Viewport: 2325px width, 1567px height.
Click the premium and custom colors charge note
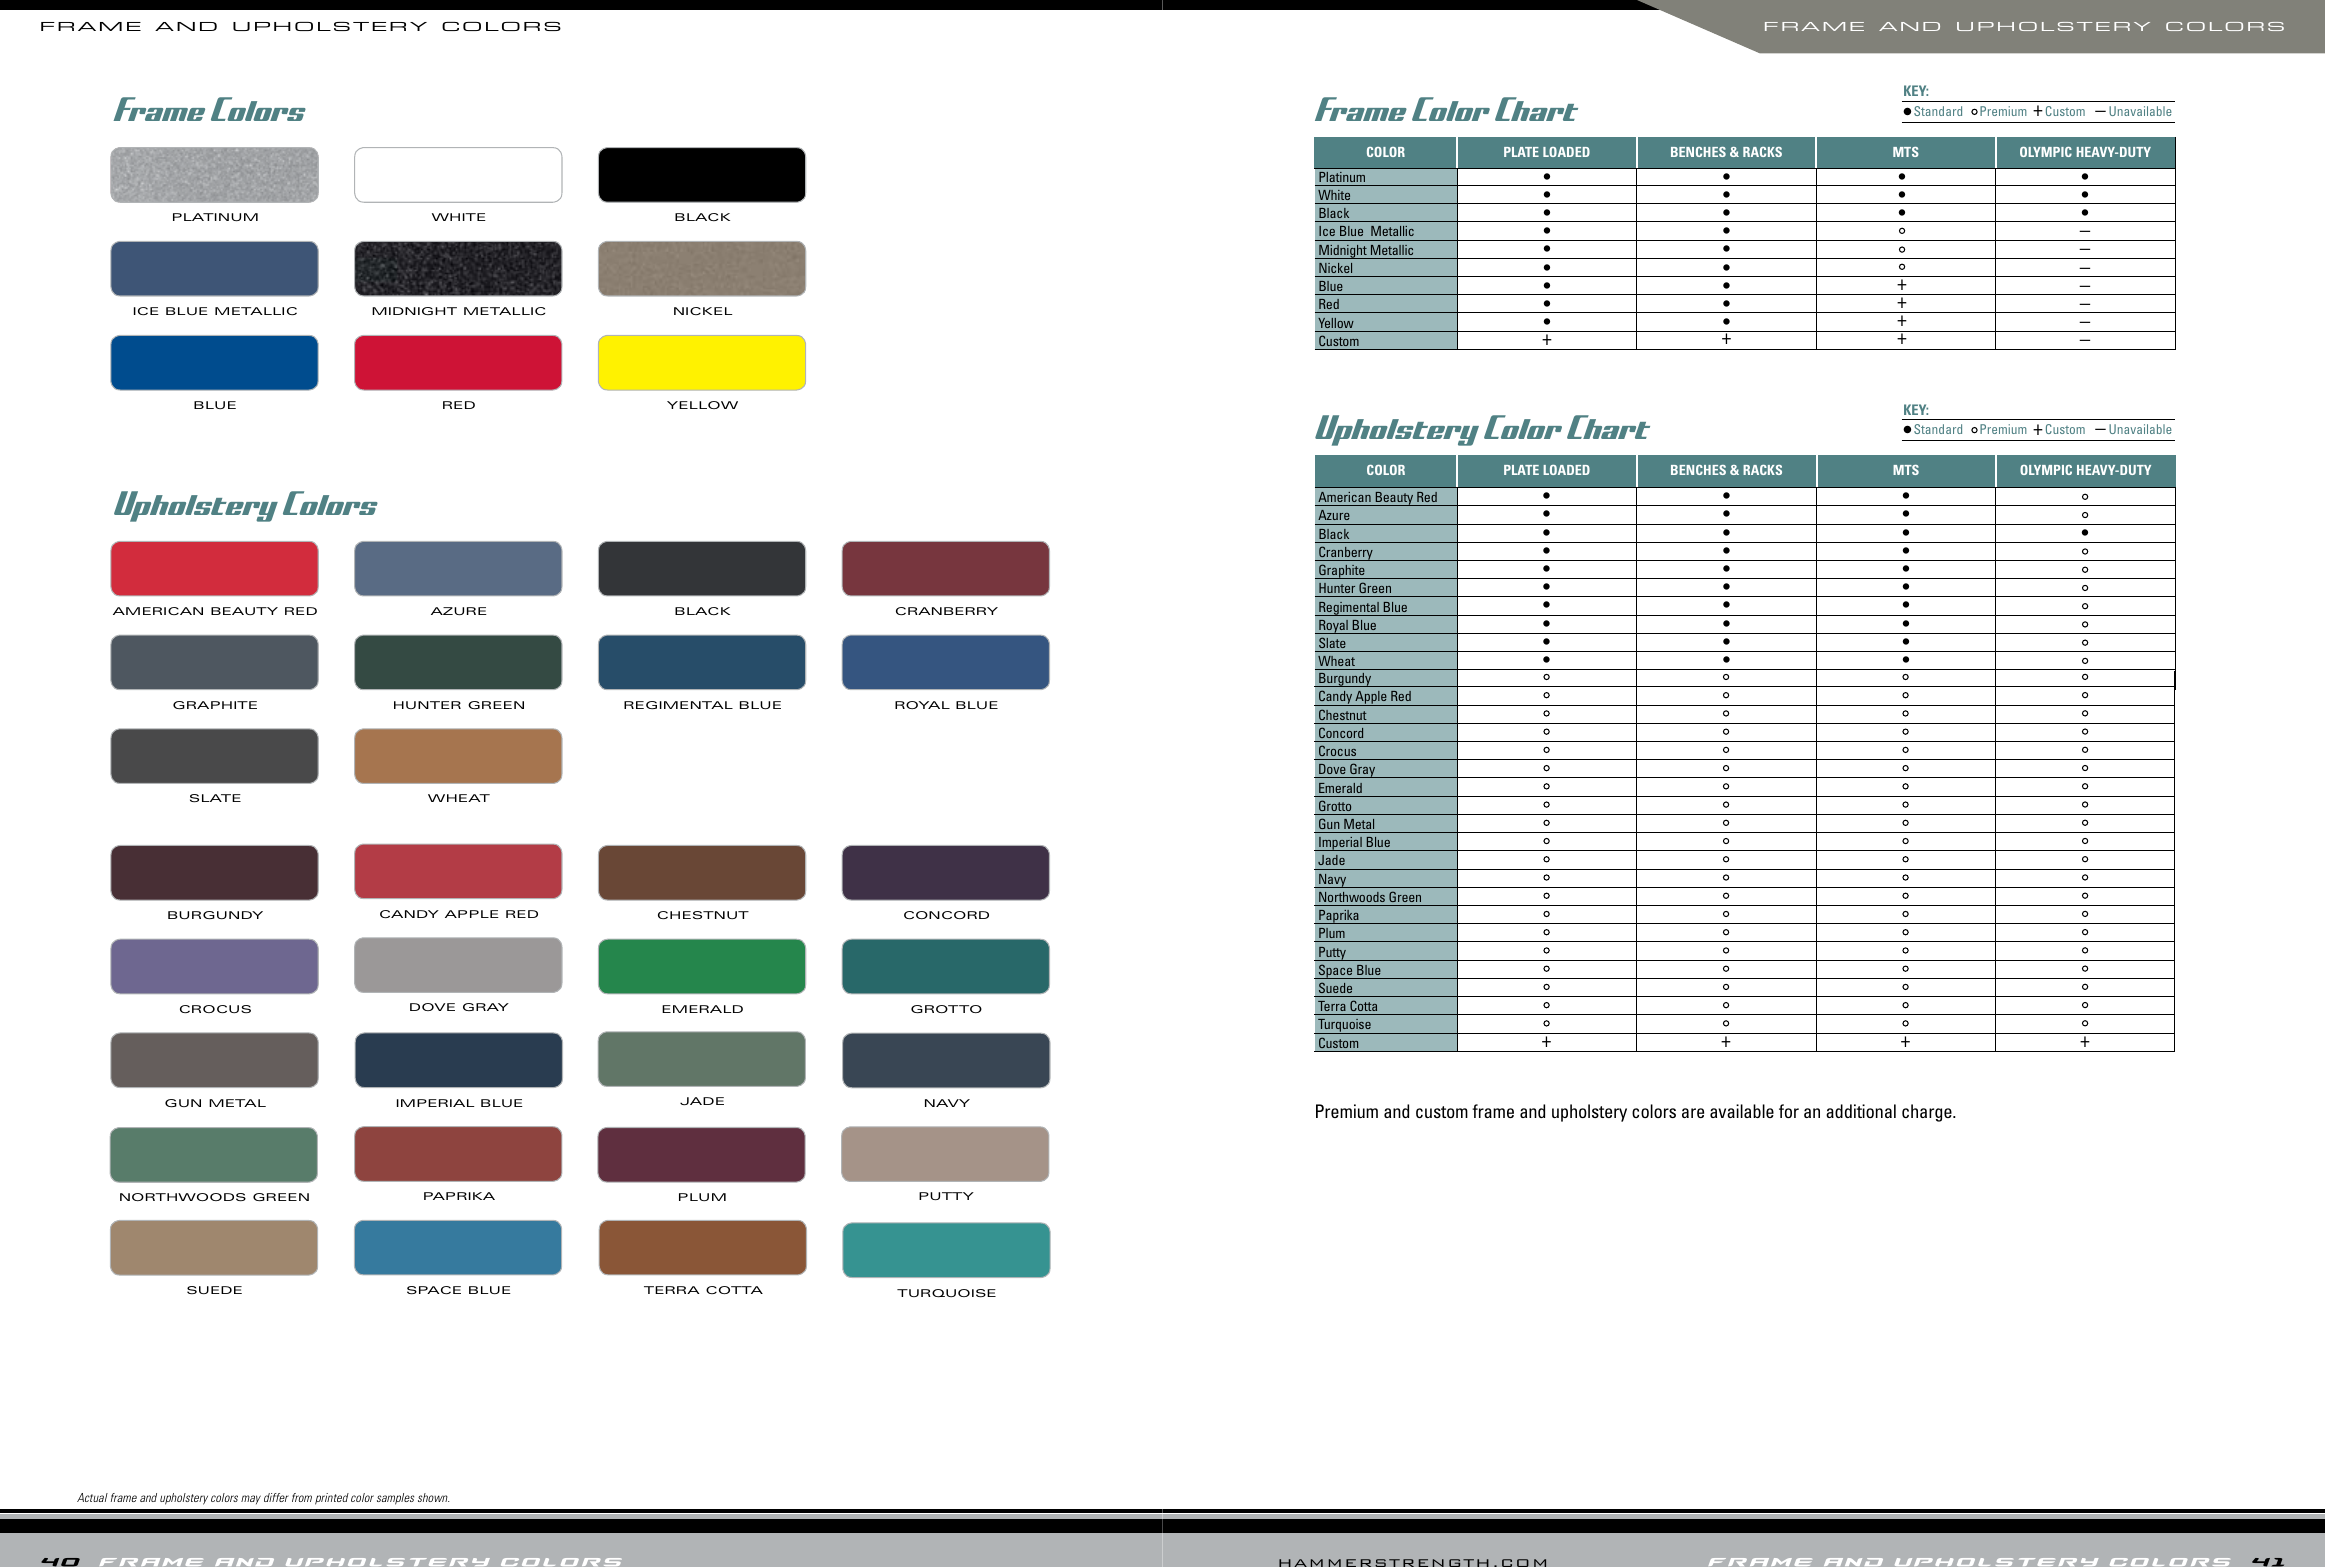pyautogui.click(x=1635, y=1112)
